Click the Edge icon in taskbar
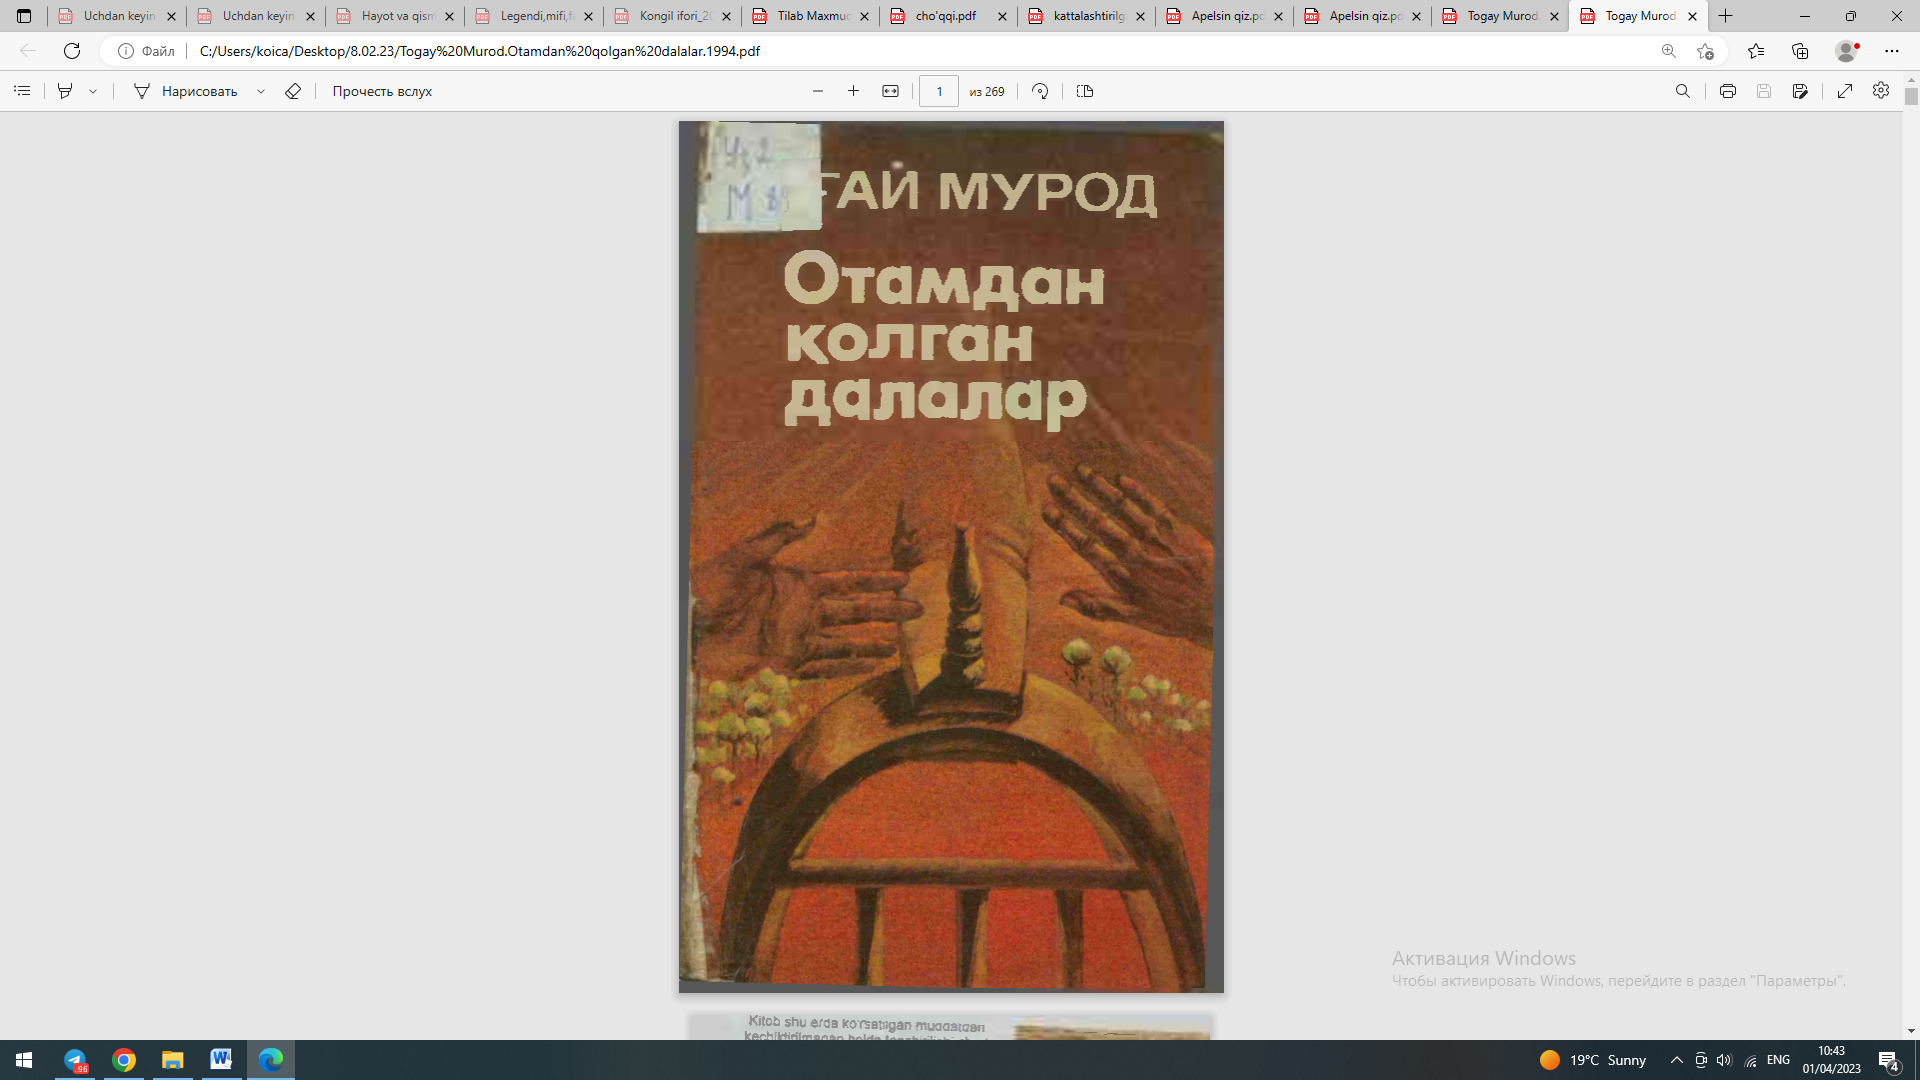1920x1080 pixels. [x=271, y=1060]
